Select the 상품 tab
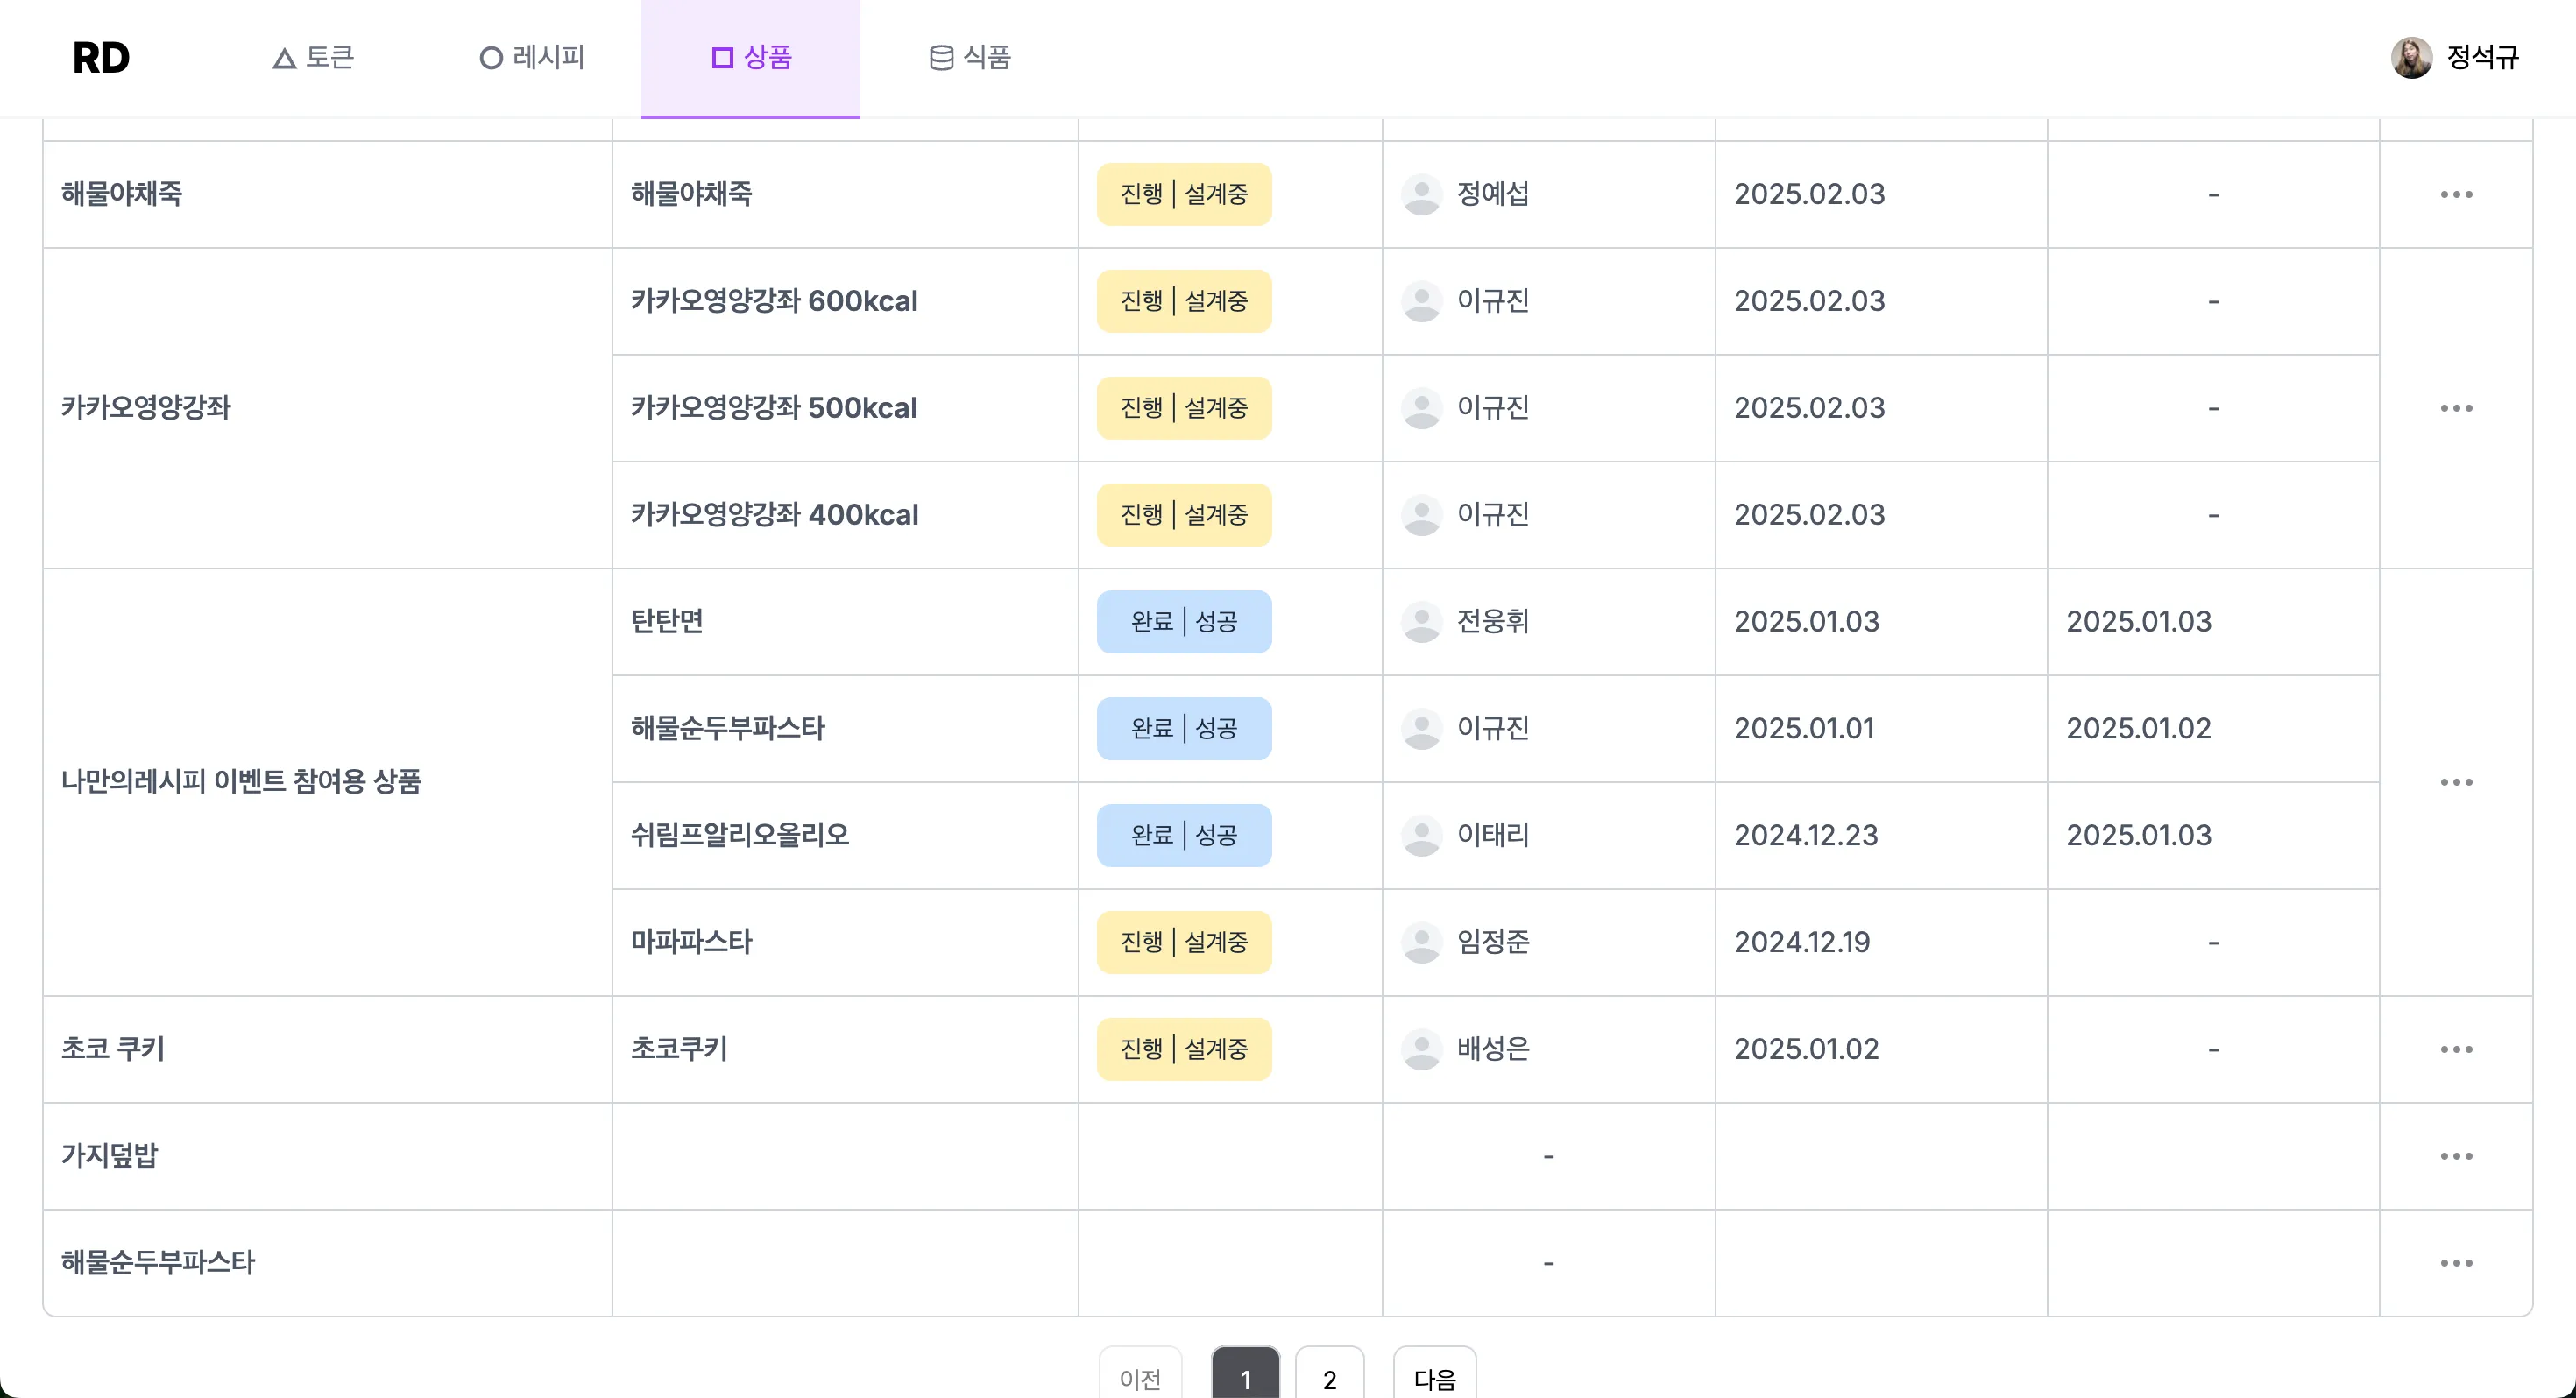Screen dimensions: 2576x1398 pos(751,58)
